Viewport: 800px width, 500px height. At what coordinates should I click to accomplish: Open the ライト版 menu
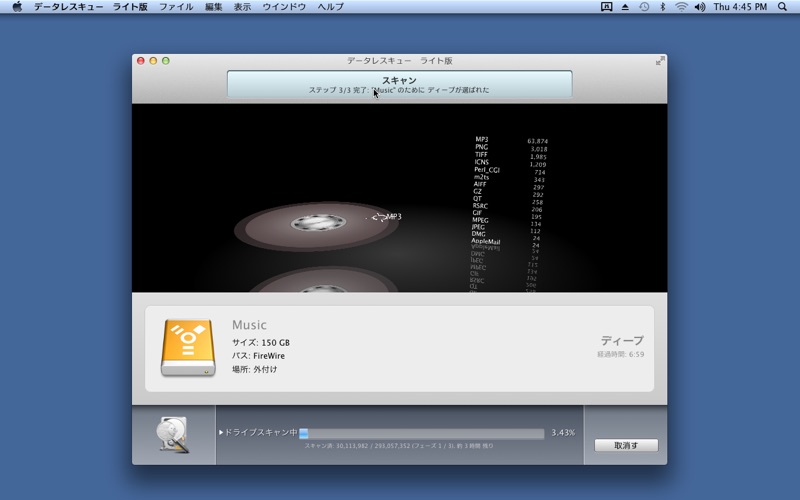[130, 7]
